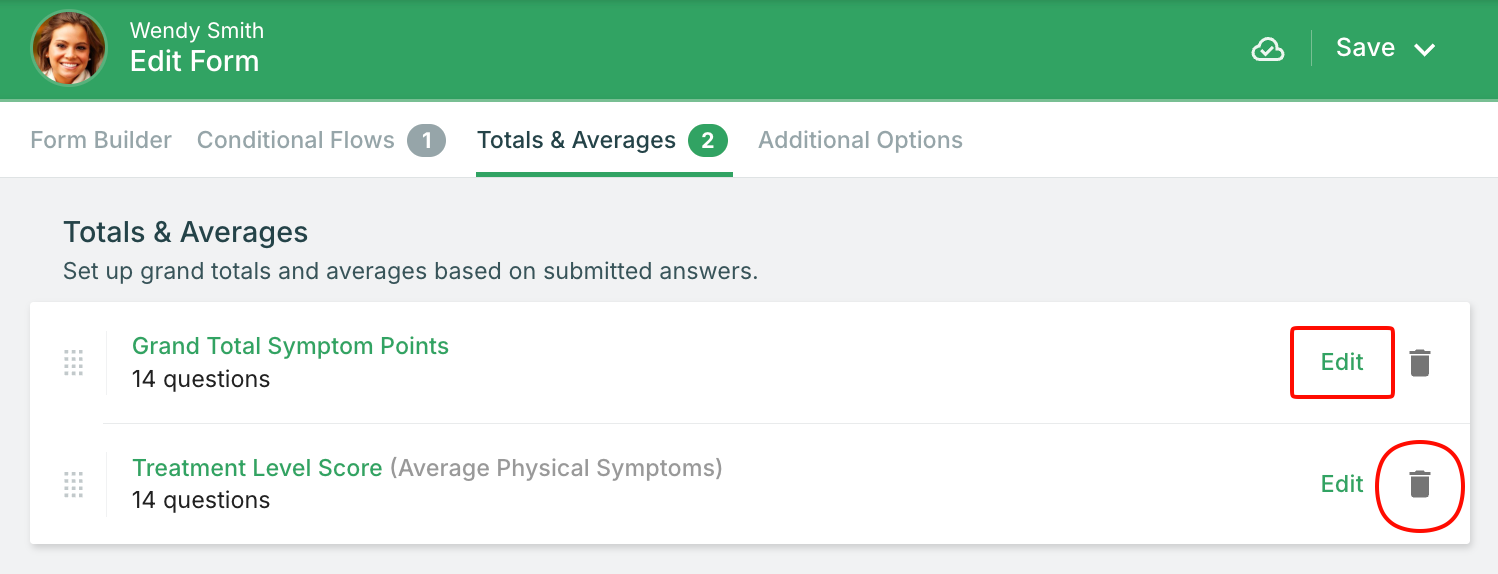Edit the Treatment Level Score average
Image resolution: width=1498 pixels, height=574 pixels.
[1342, 484]
